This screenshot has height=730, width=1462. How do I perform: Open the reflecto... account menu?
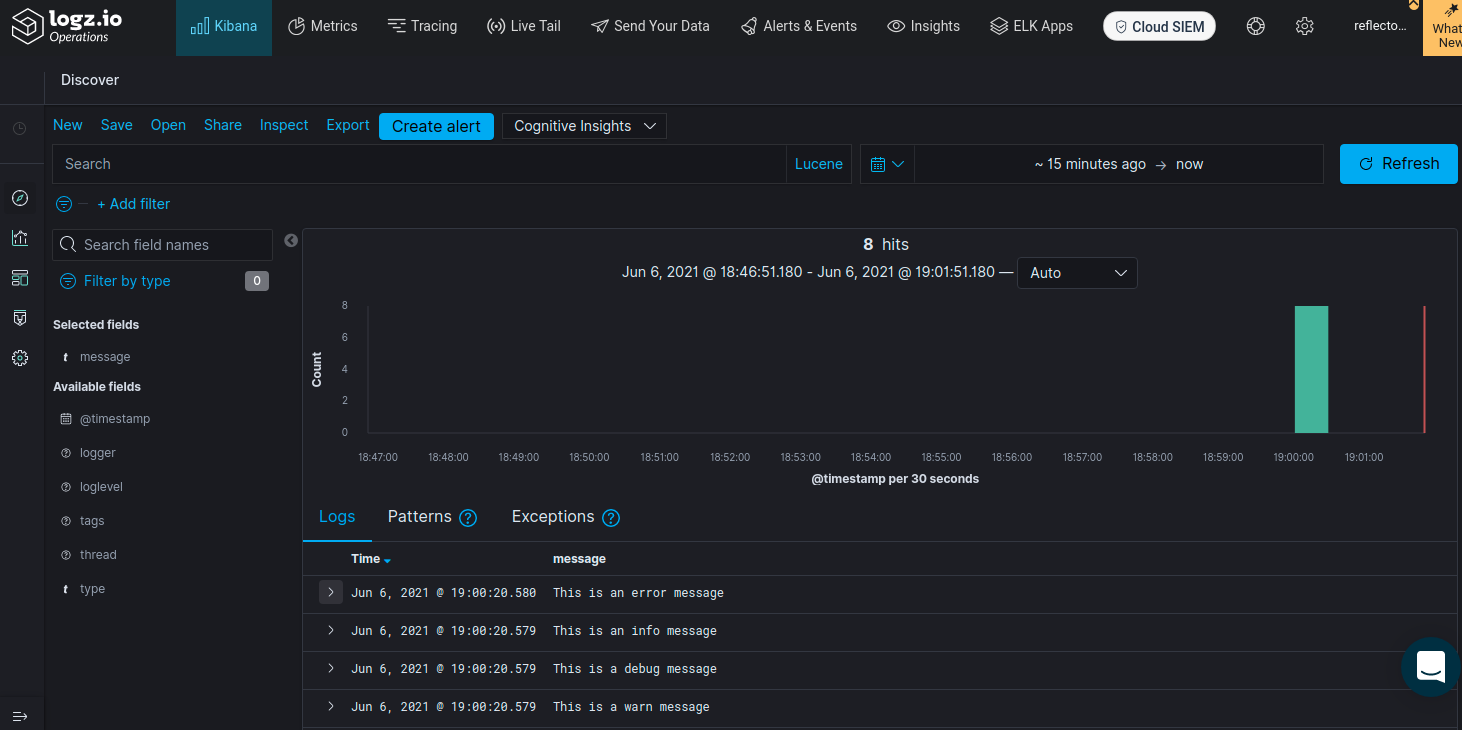tap(1380, 26)
